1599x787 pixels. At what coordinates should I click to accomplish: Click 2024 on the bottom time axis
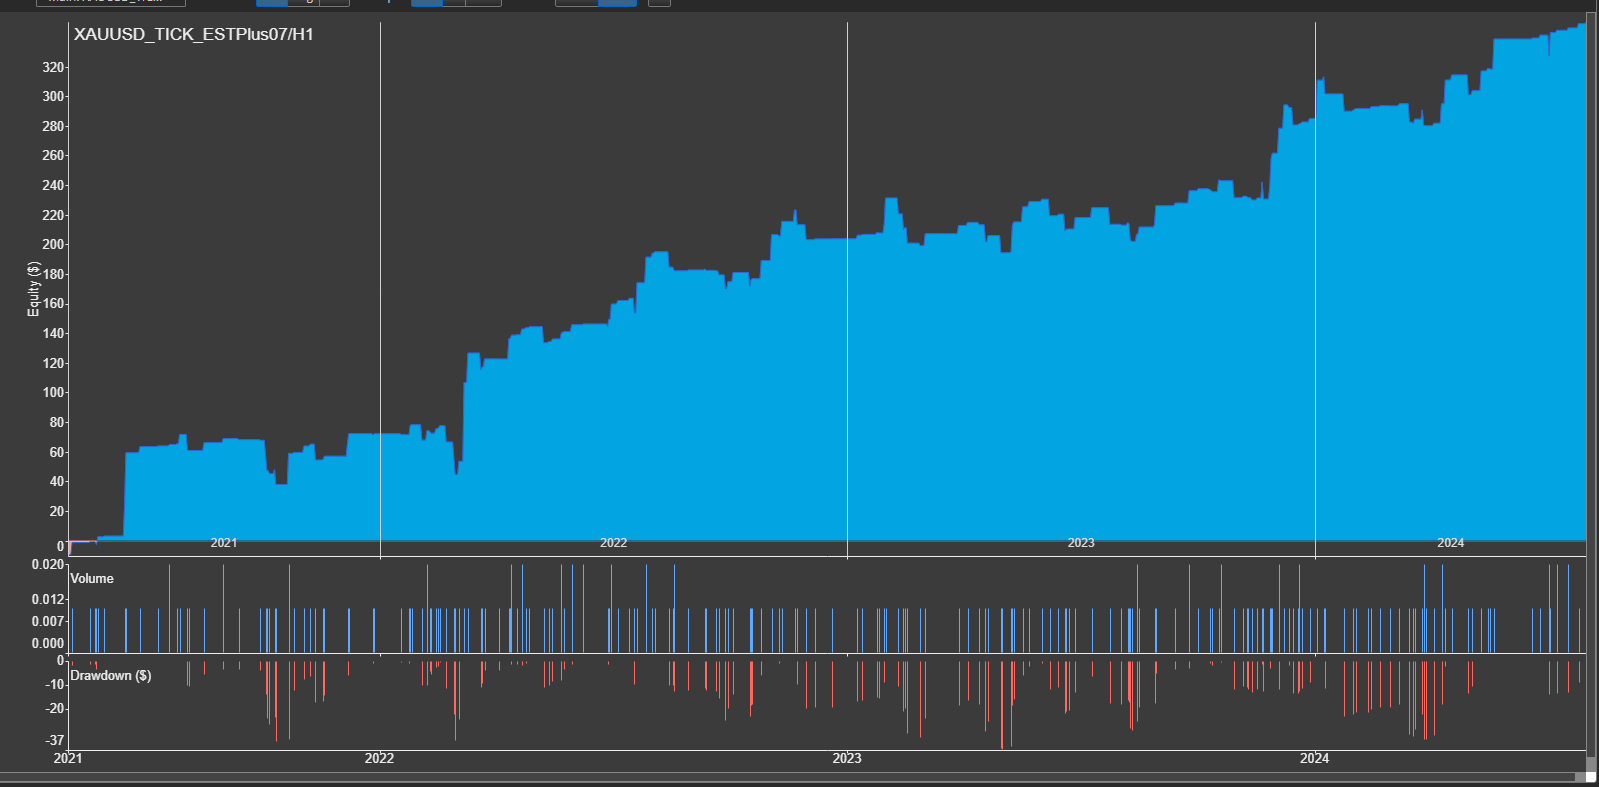coord(1314,758)
